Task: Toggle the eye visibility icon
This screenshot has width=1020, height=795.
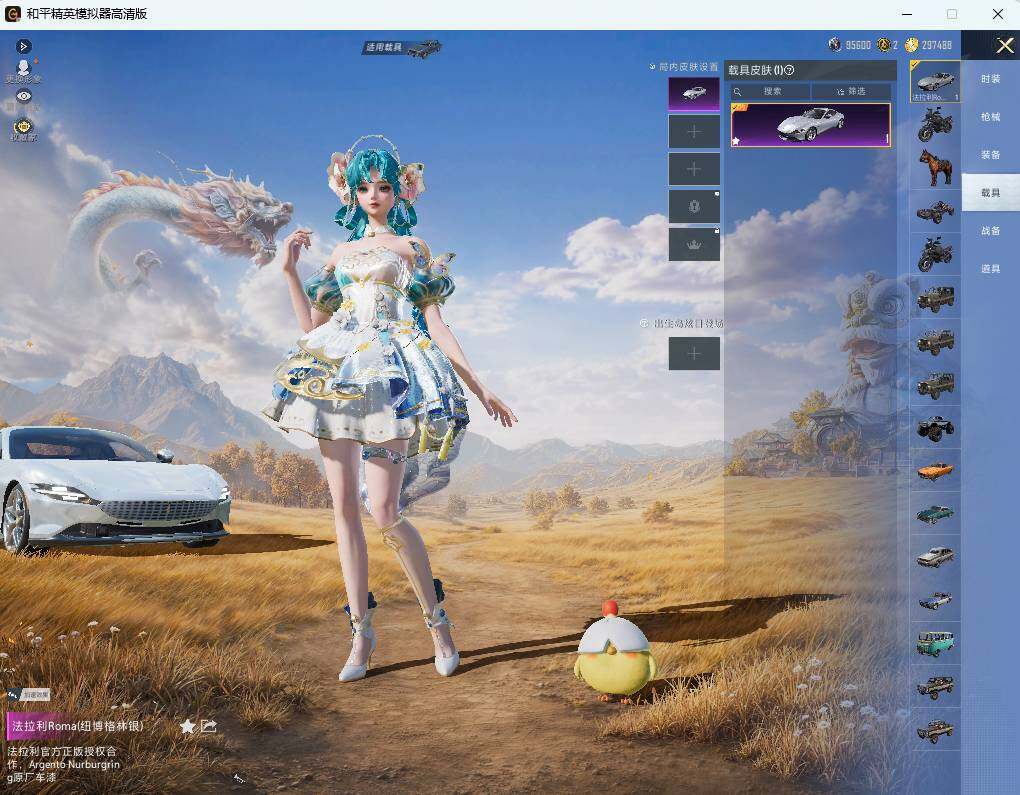Action: pos(24,96)
